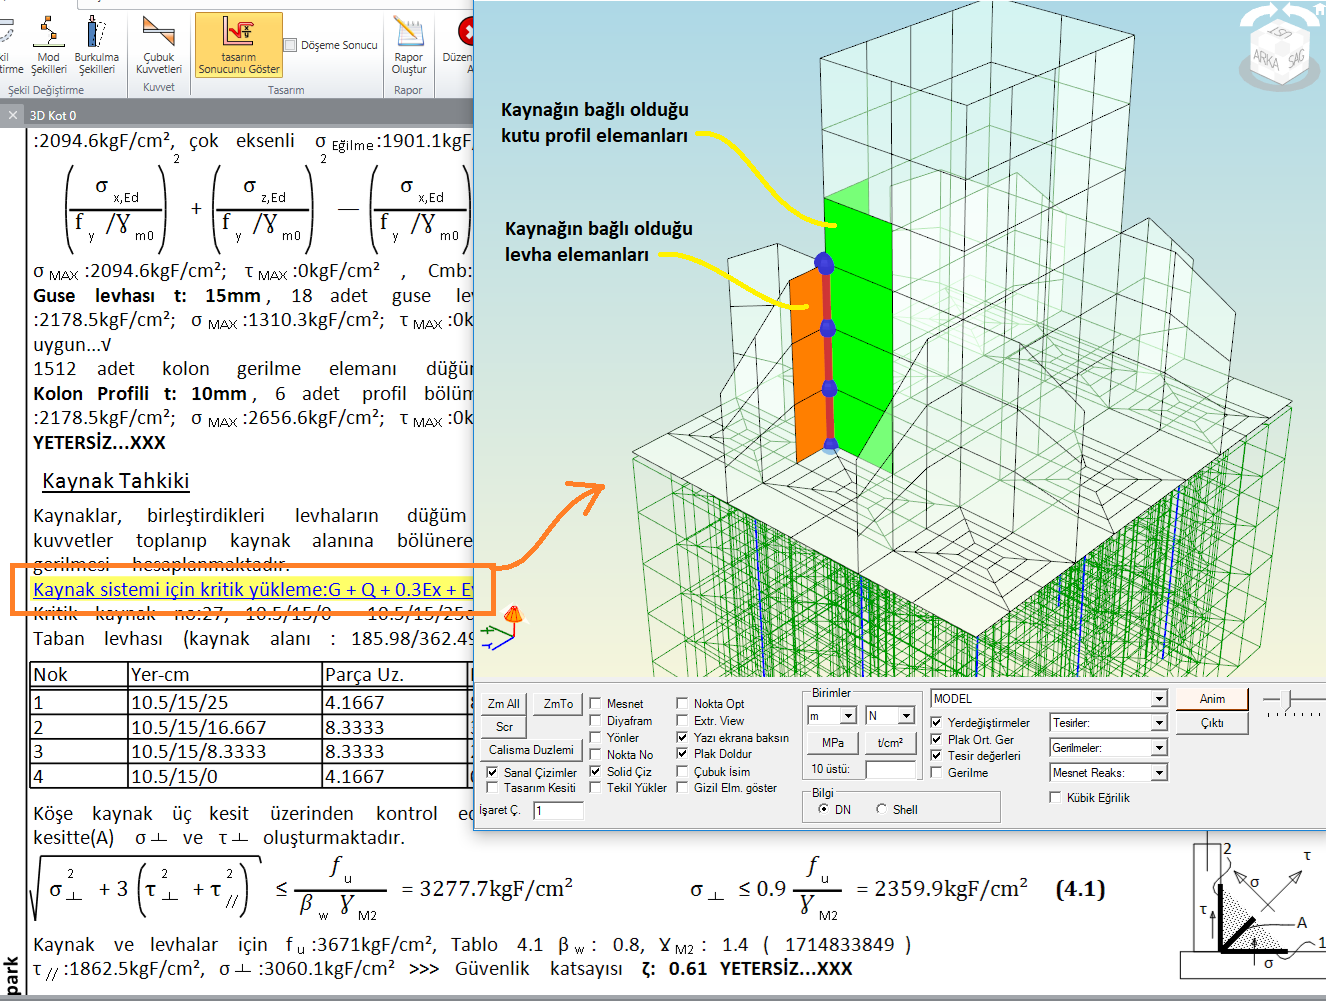1326x1001 pixels.
Task: Create report with Rapor Oluştur
Action: pyautogui.click(x=408, y=45)
